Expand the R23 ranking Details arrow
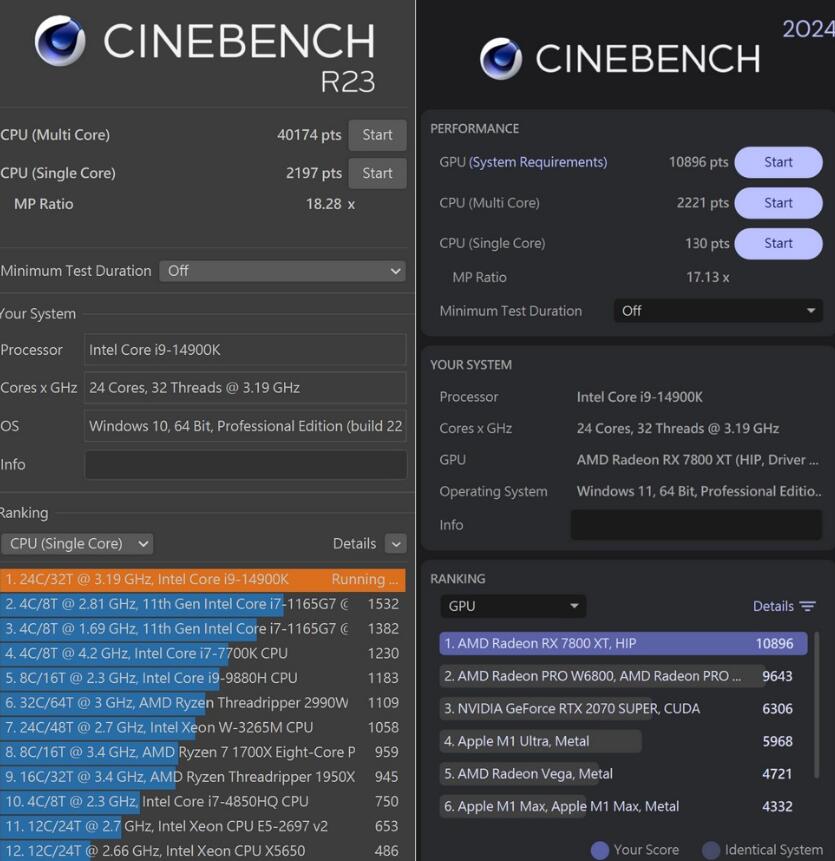The height and width of the screenshot is (861, 835). pos(396,544)
